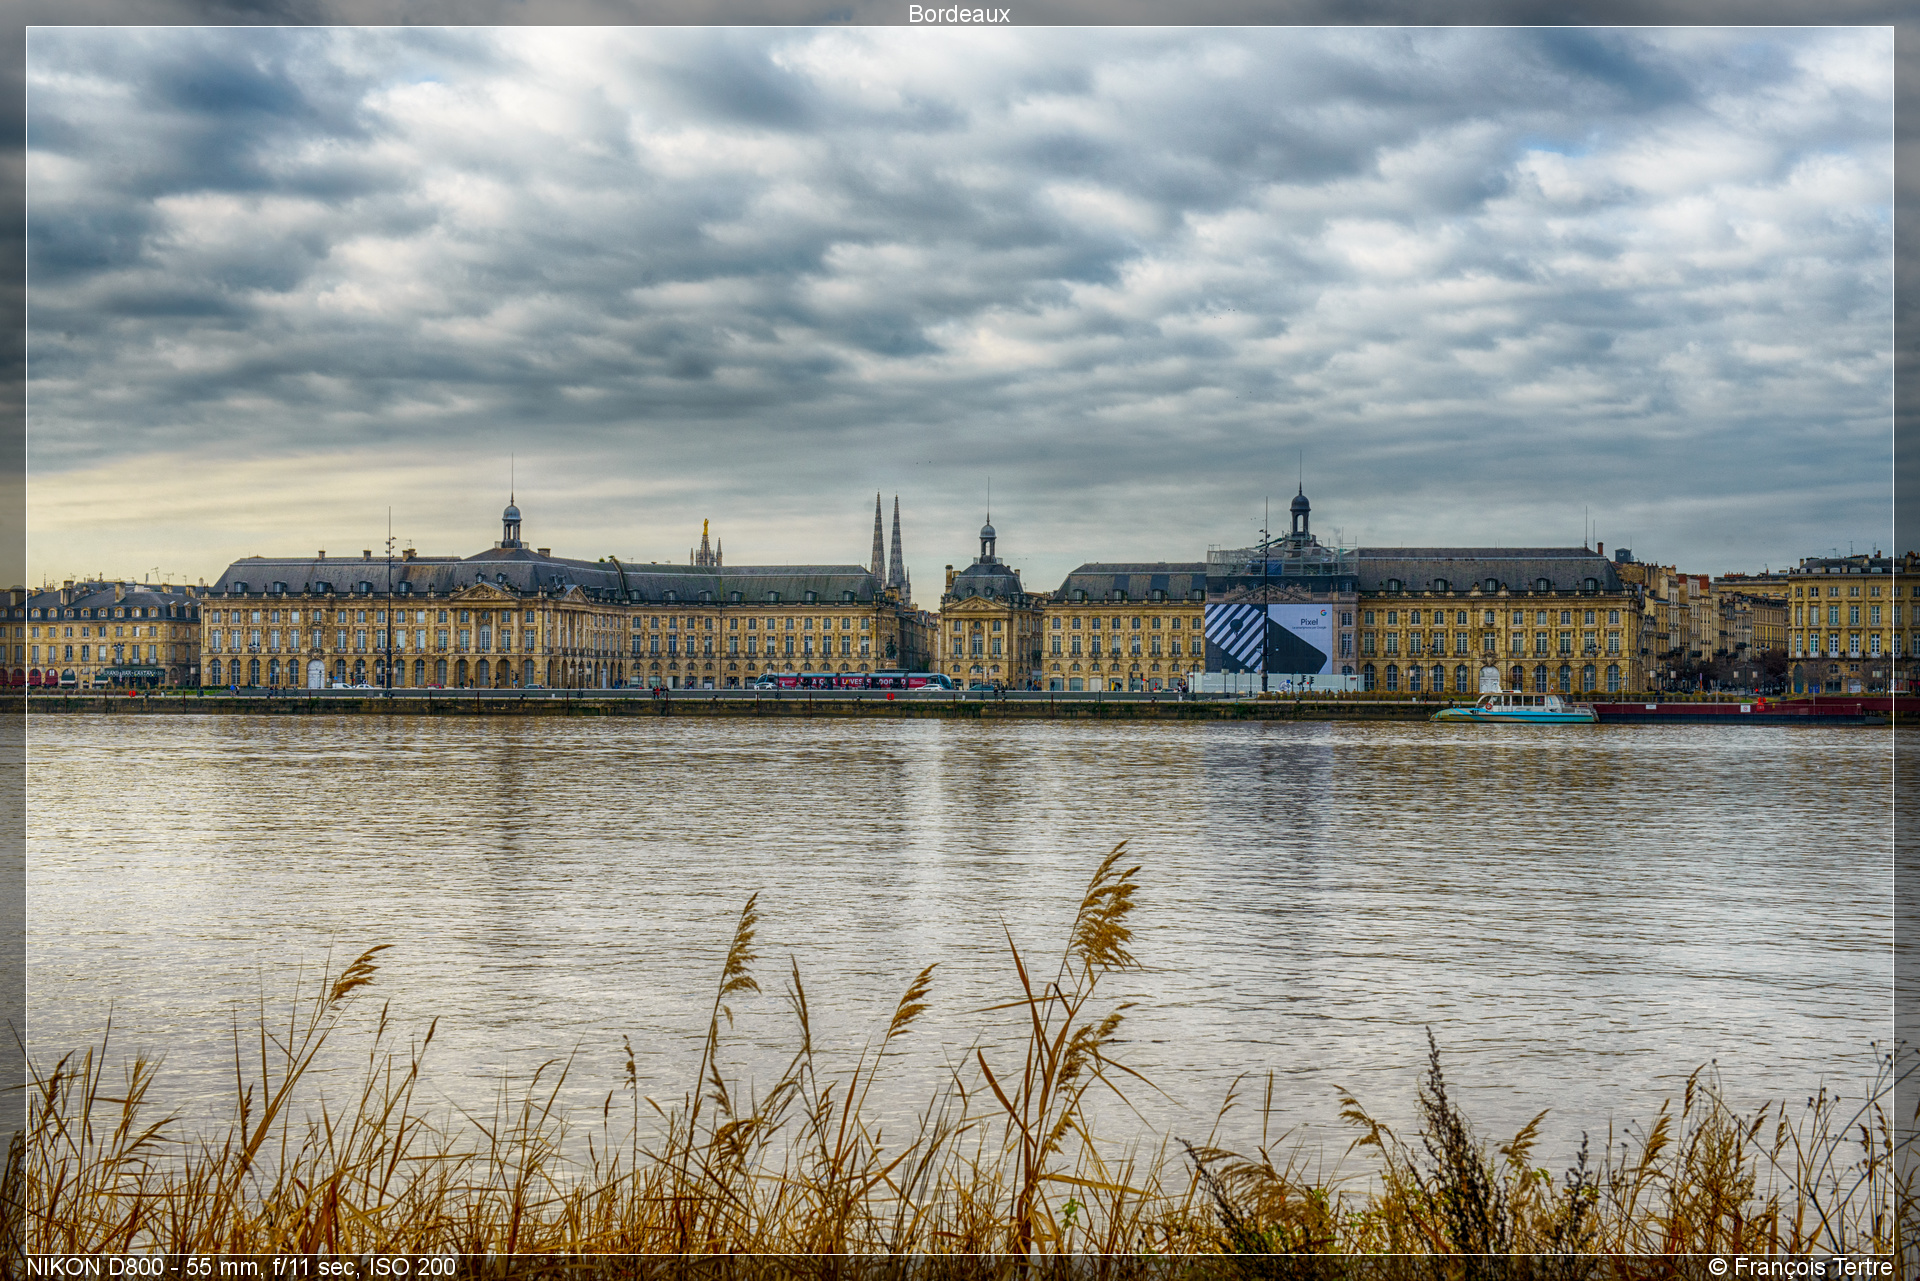The image size is (1920, 1281).
Task: Click the "Bordeaux" title text
Action: pos(959,14)
